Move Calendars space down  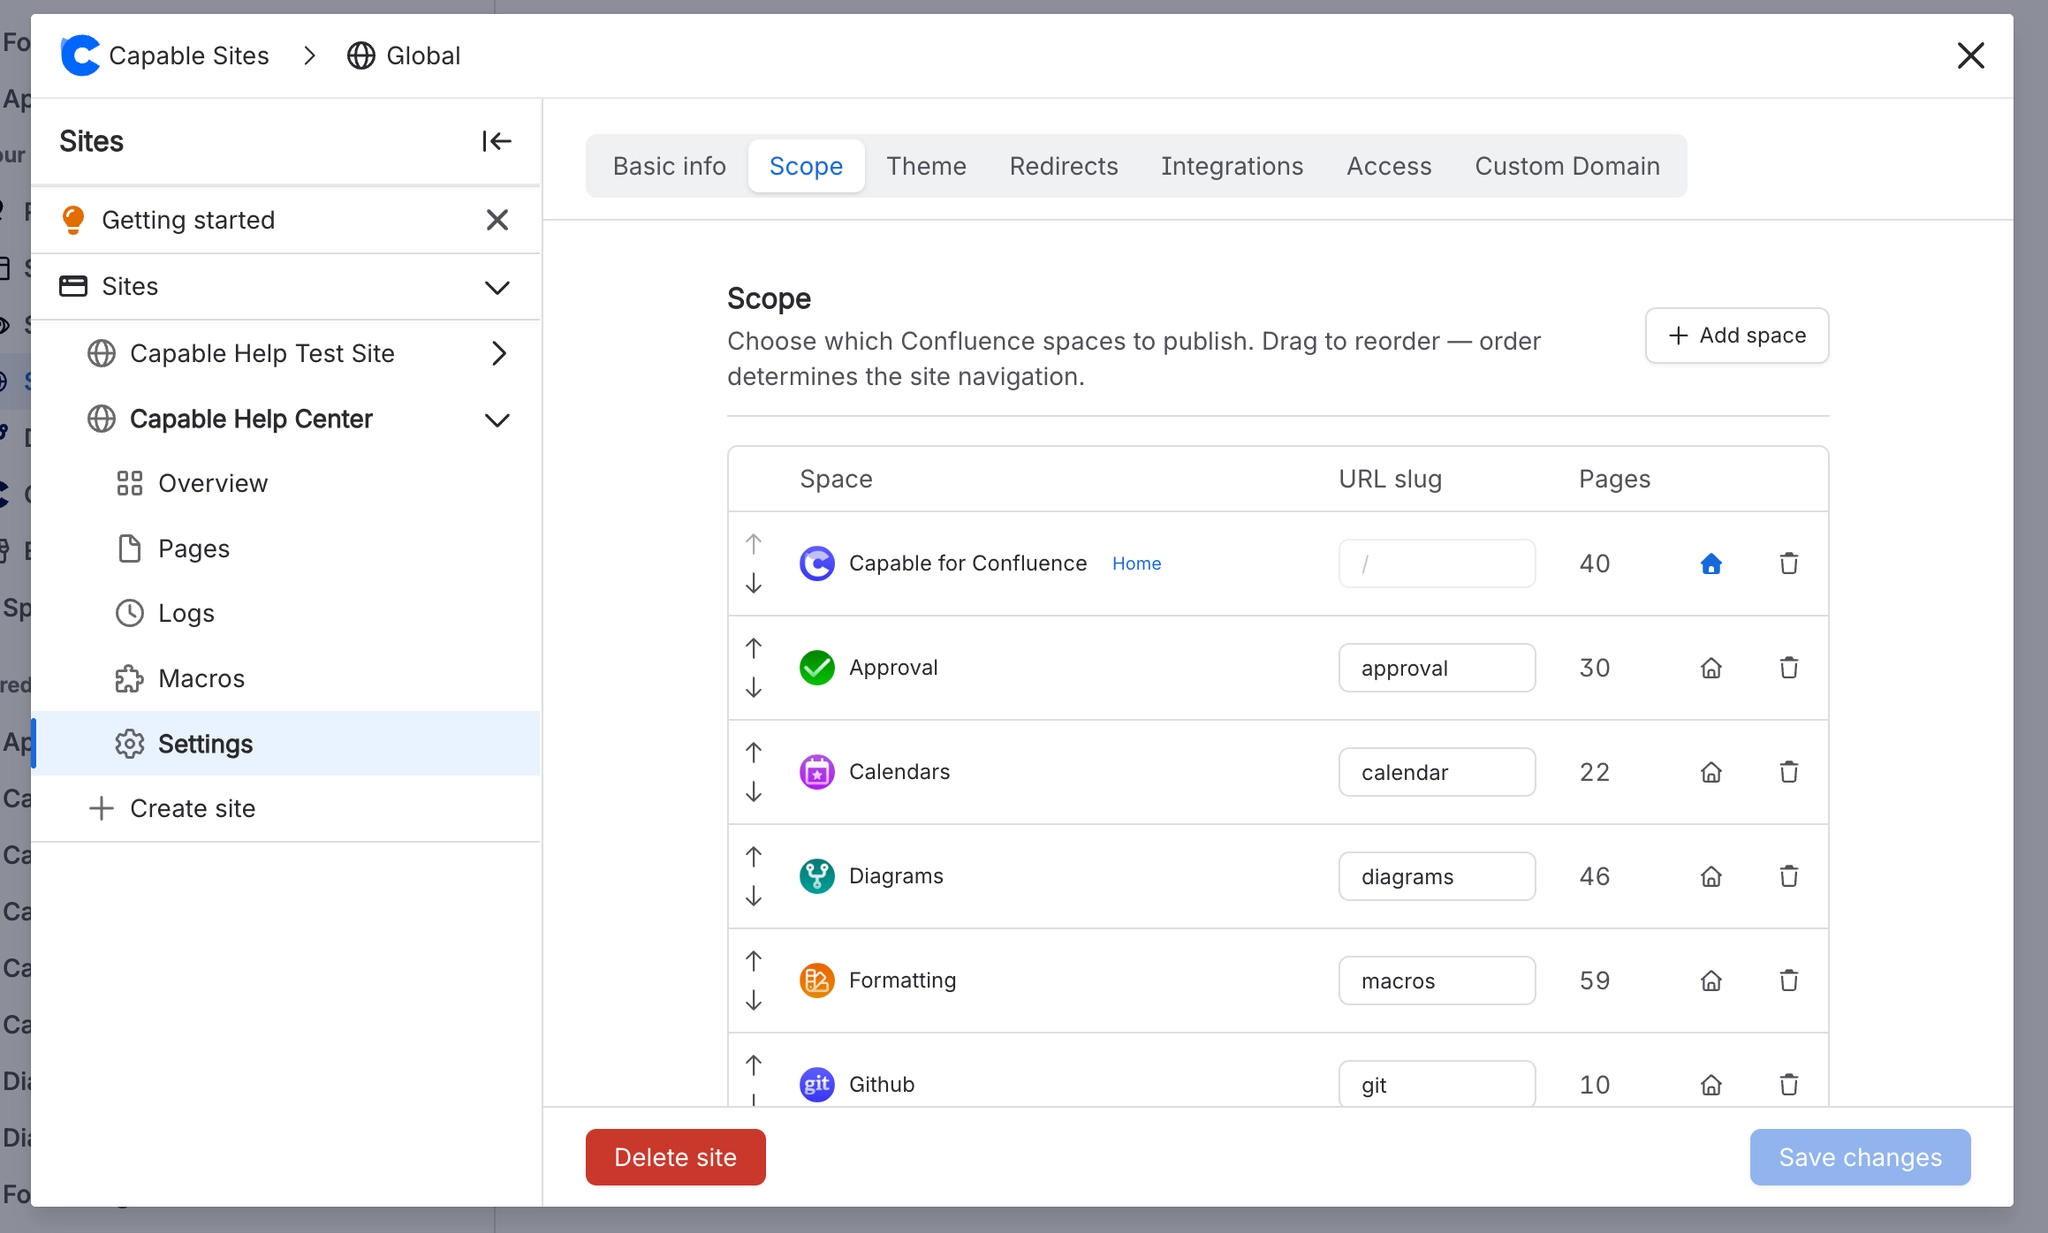click(x=754, y=791)
